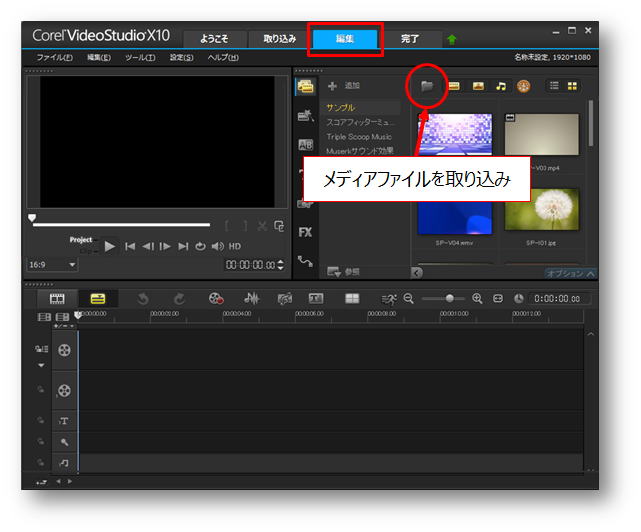Open the Auto Music icon

(x=285, y=299)
